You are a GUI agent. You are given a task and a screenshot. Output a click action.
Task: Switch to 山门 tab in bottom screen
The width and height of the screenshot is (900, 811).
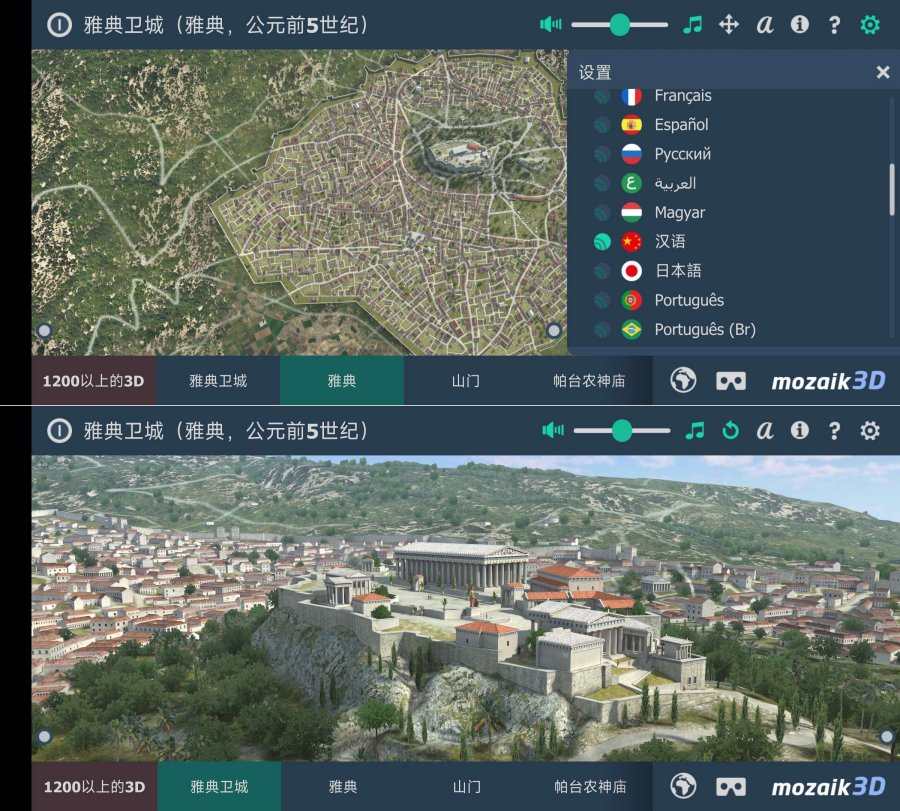pos(467,787)
